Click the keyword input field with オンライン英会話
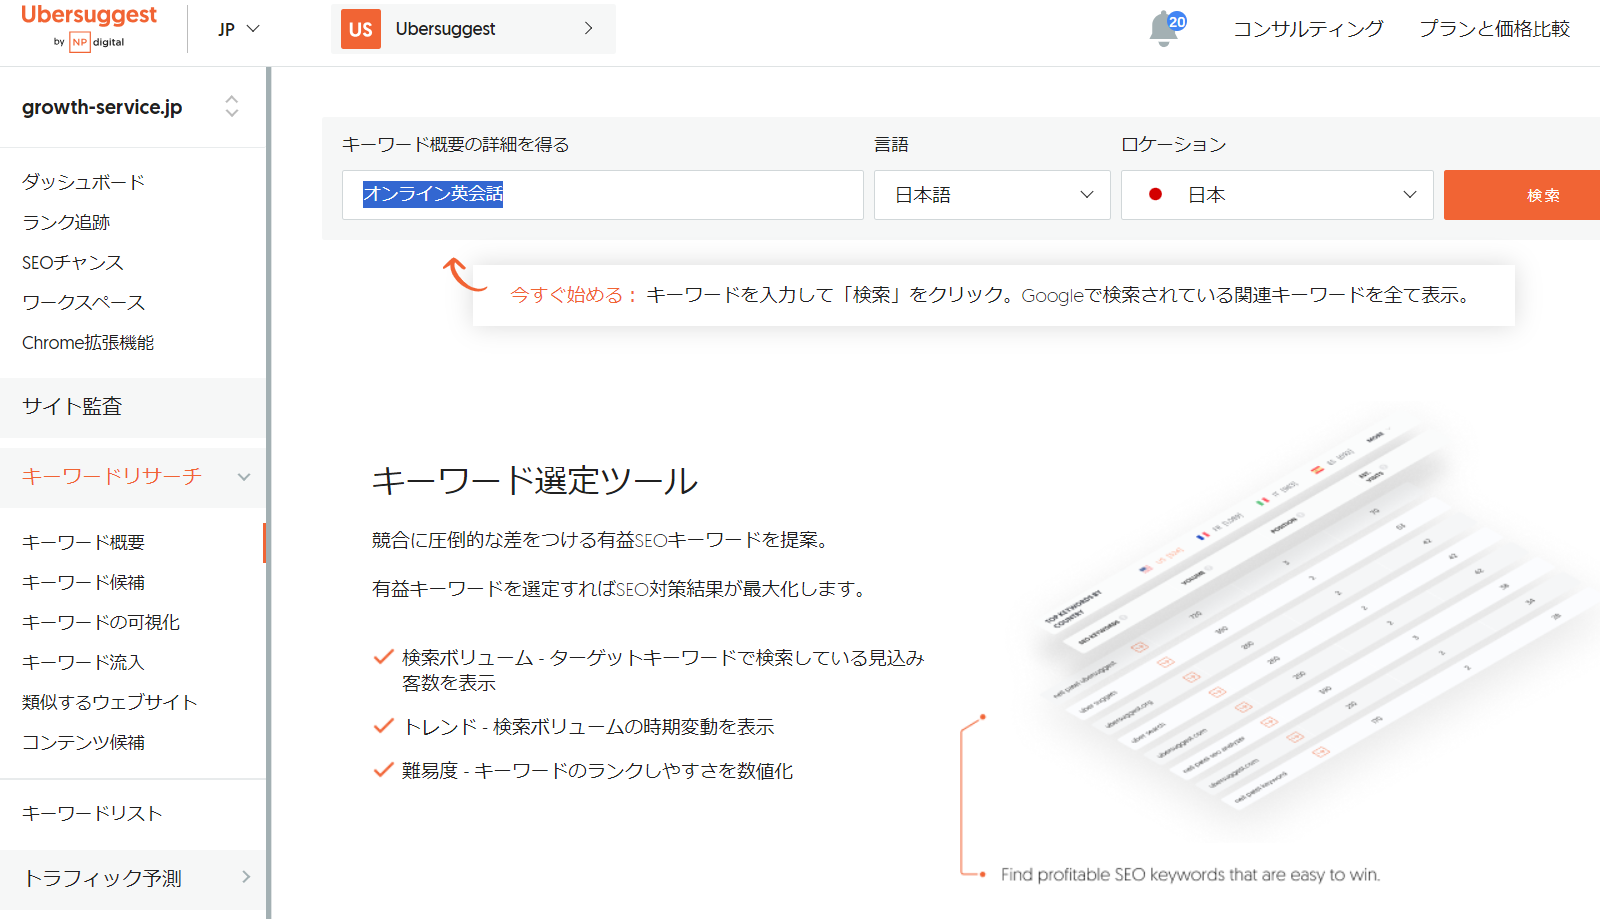Viewport: 1600px width, 919px height. pyautogui.click(x=602, y=195)
